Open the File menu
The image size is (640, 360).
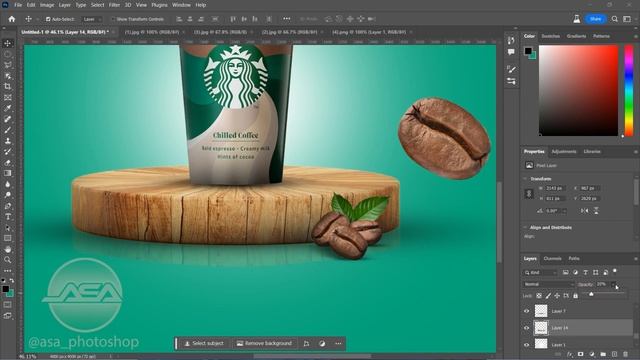(18, 5)
